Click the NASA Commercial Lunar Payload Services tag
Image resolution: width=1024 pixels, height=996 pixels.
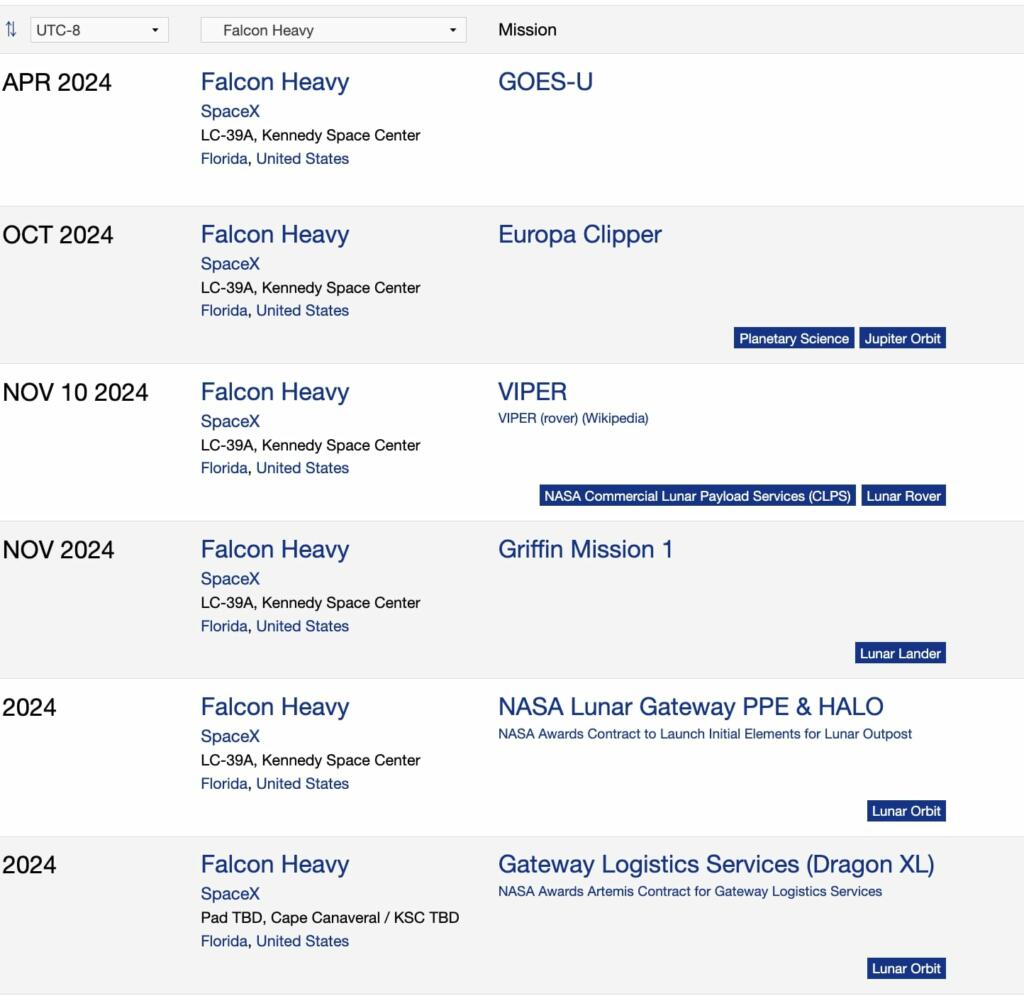coord(697,496)
